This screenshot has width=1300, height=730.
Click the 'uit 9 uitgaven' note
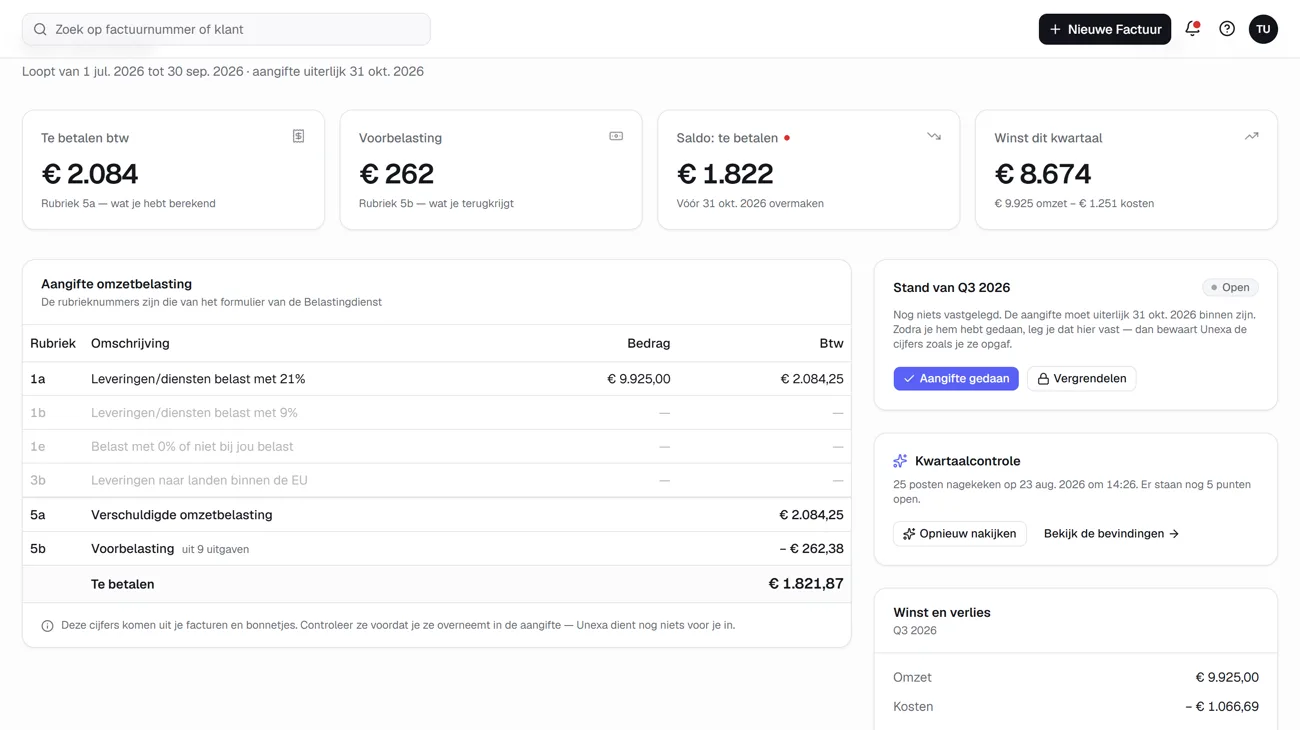215,550
